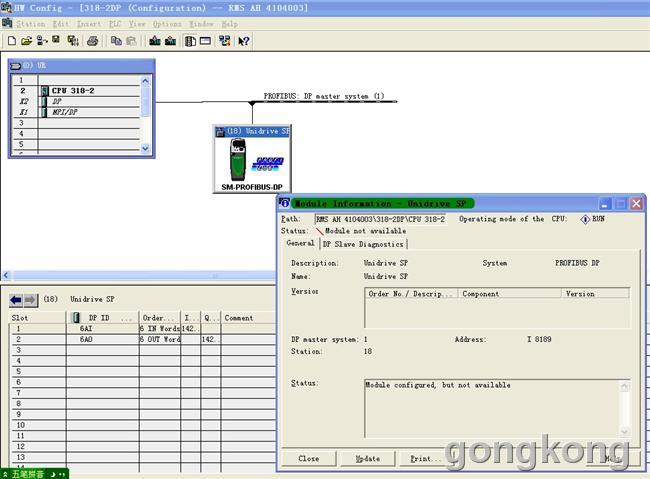Click the Slot column header
The width and height of the screenshot is (650, 479).
[x=37, y=318]
